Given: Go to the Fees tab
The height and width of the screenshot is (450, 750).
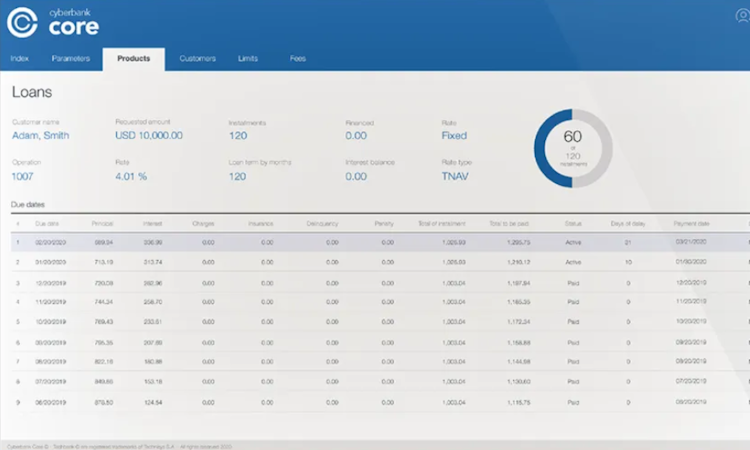Looking at the screenshot, I should (298, 58).
